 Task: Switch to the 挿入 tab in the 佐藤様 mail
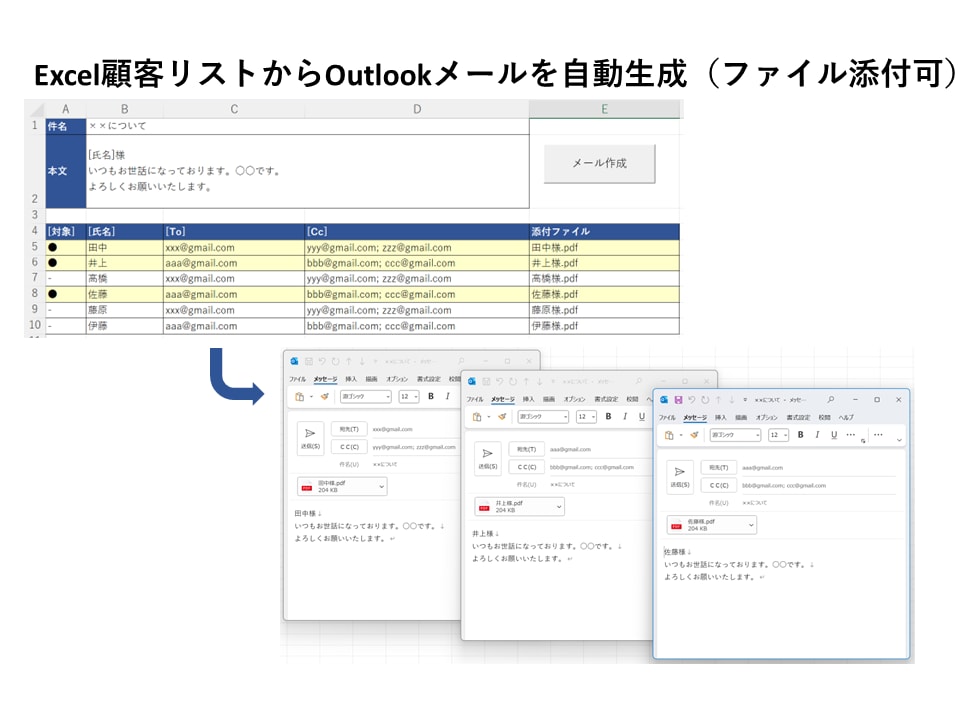[x=721, y=418]
